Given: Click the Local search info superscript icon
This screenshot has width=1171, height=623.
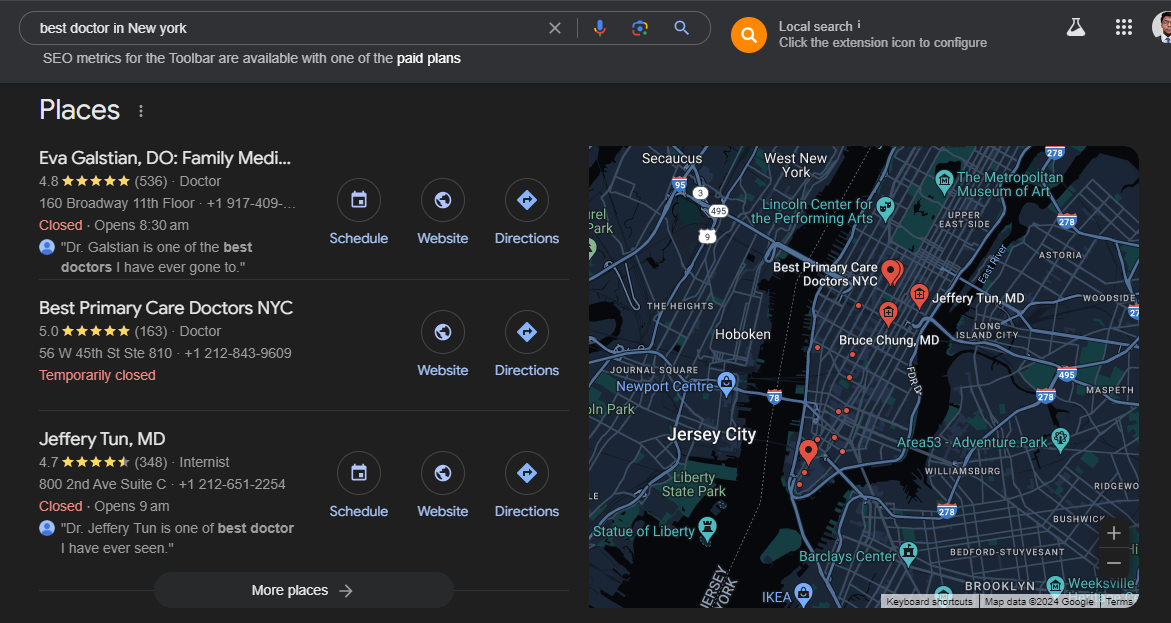Looking at the screenshot, I should [859, 24].
